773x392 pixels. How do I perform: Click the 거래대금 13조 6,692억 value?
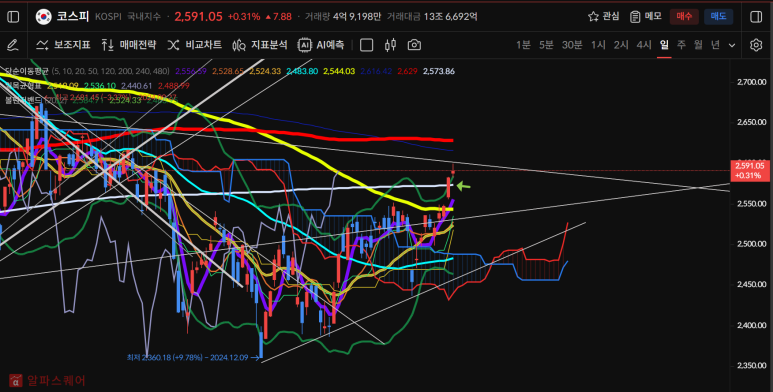point(432,17)
